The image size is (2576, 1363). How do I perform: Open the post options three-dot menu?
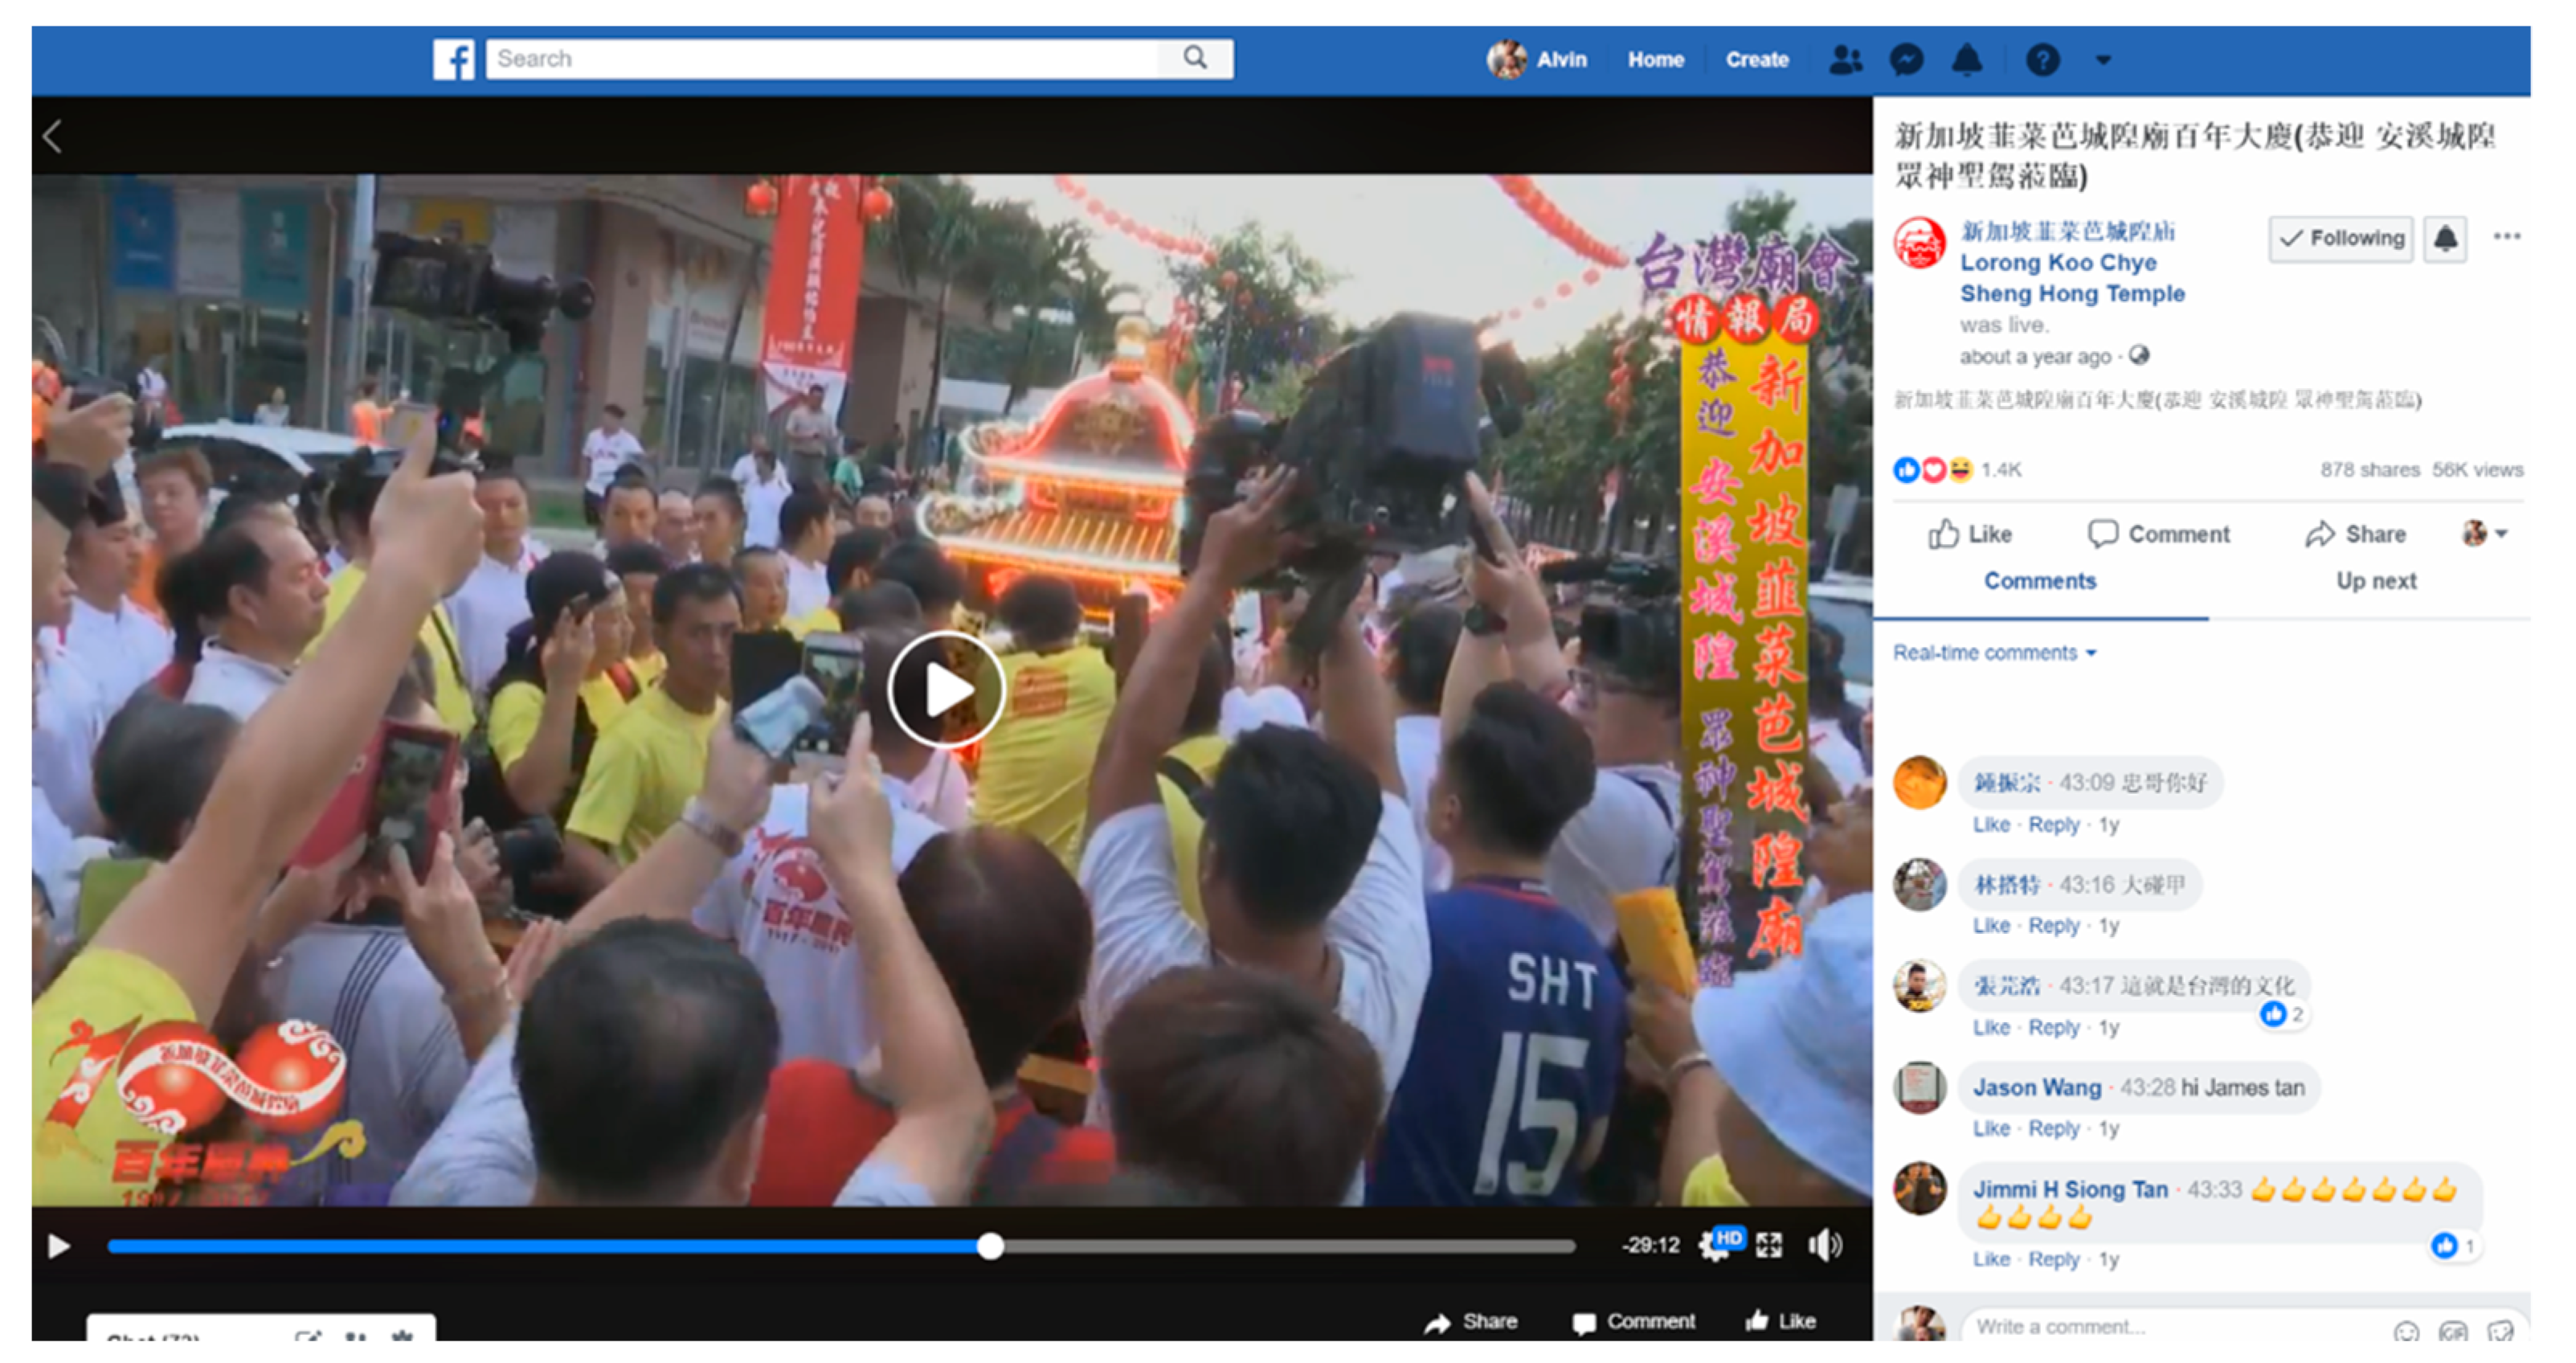point(2506,237)
